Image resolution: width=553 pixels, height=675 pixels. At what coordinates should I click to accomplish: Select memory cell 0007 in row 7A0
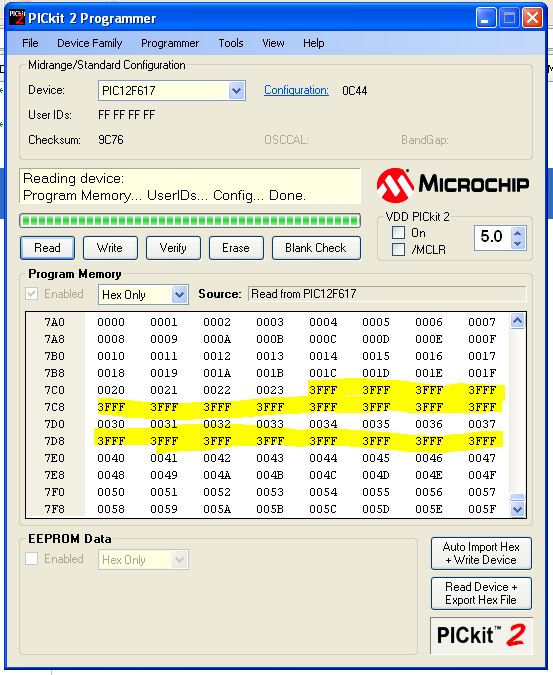482,322
